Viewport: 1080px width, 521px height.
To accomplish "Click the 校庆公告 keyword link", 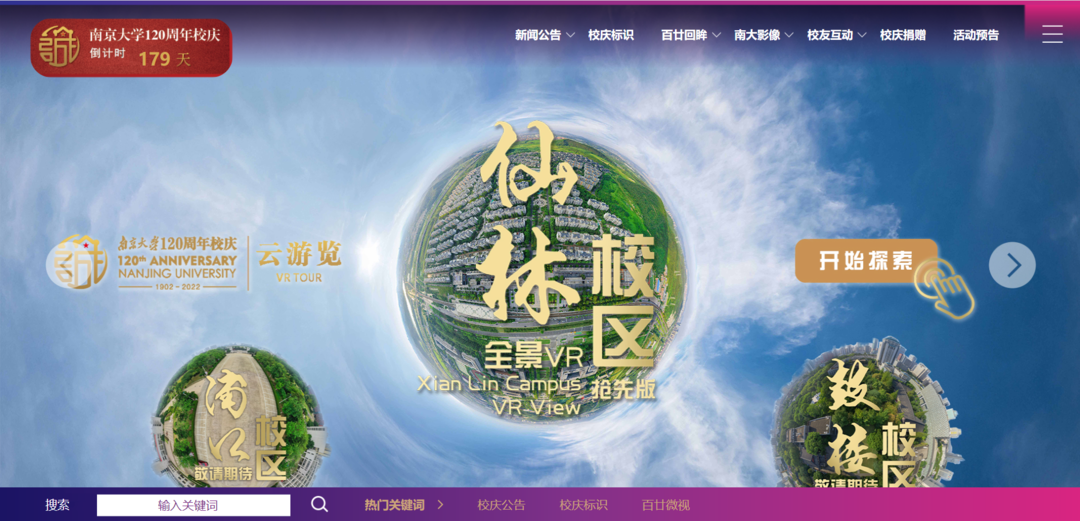I will (x=501, y=505).
